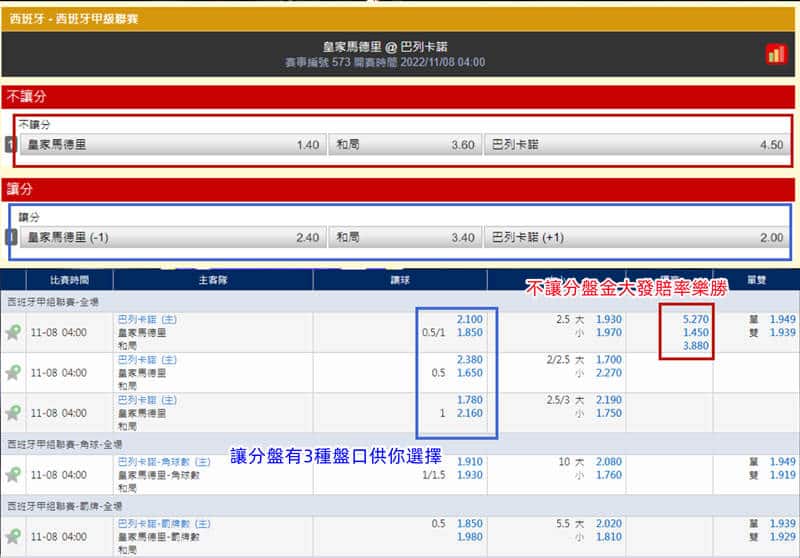
Task: Select 和局 3.40 handicap bet
Action: (x=405, y=238)
